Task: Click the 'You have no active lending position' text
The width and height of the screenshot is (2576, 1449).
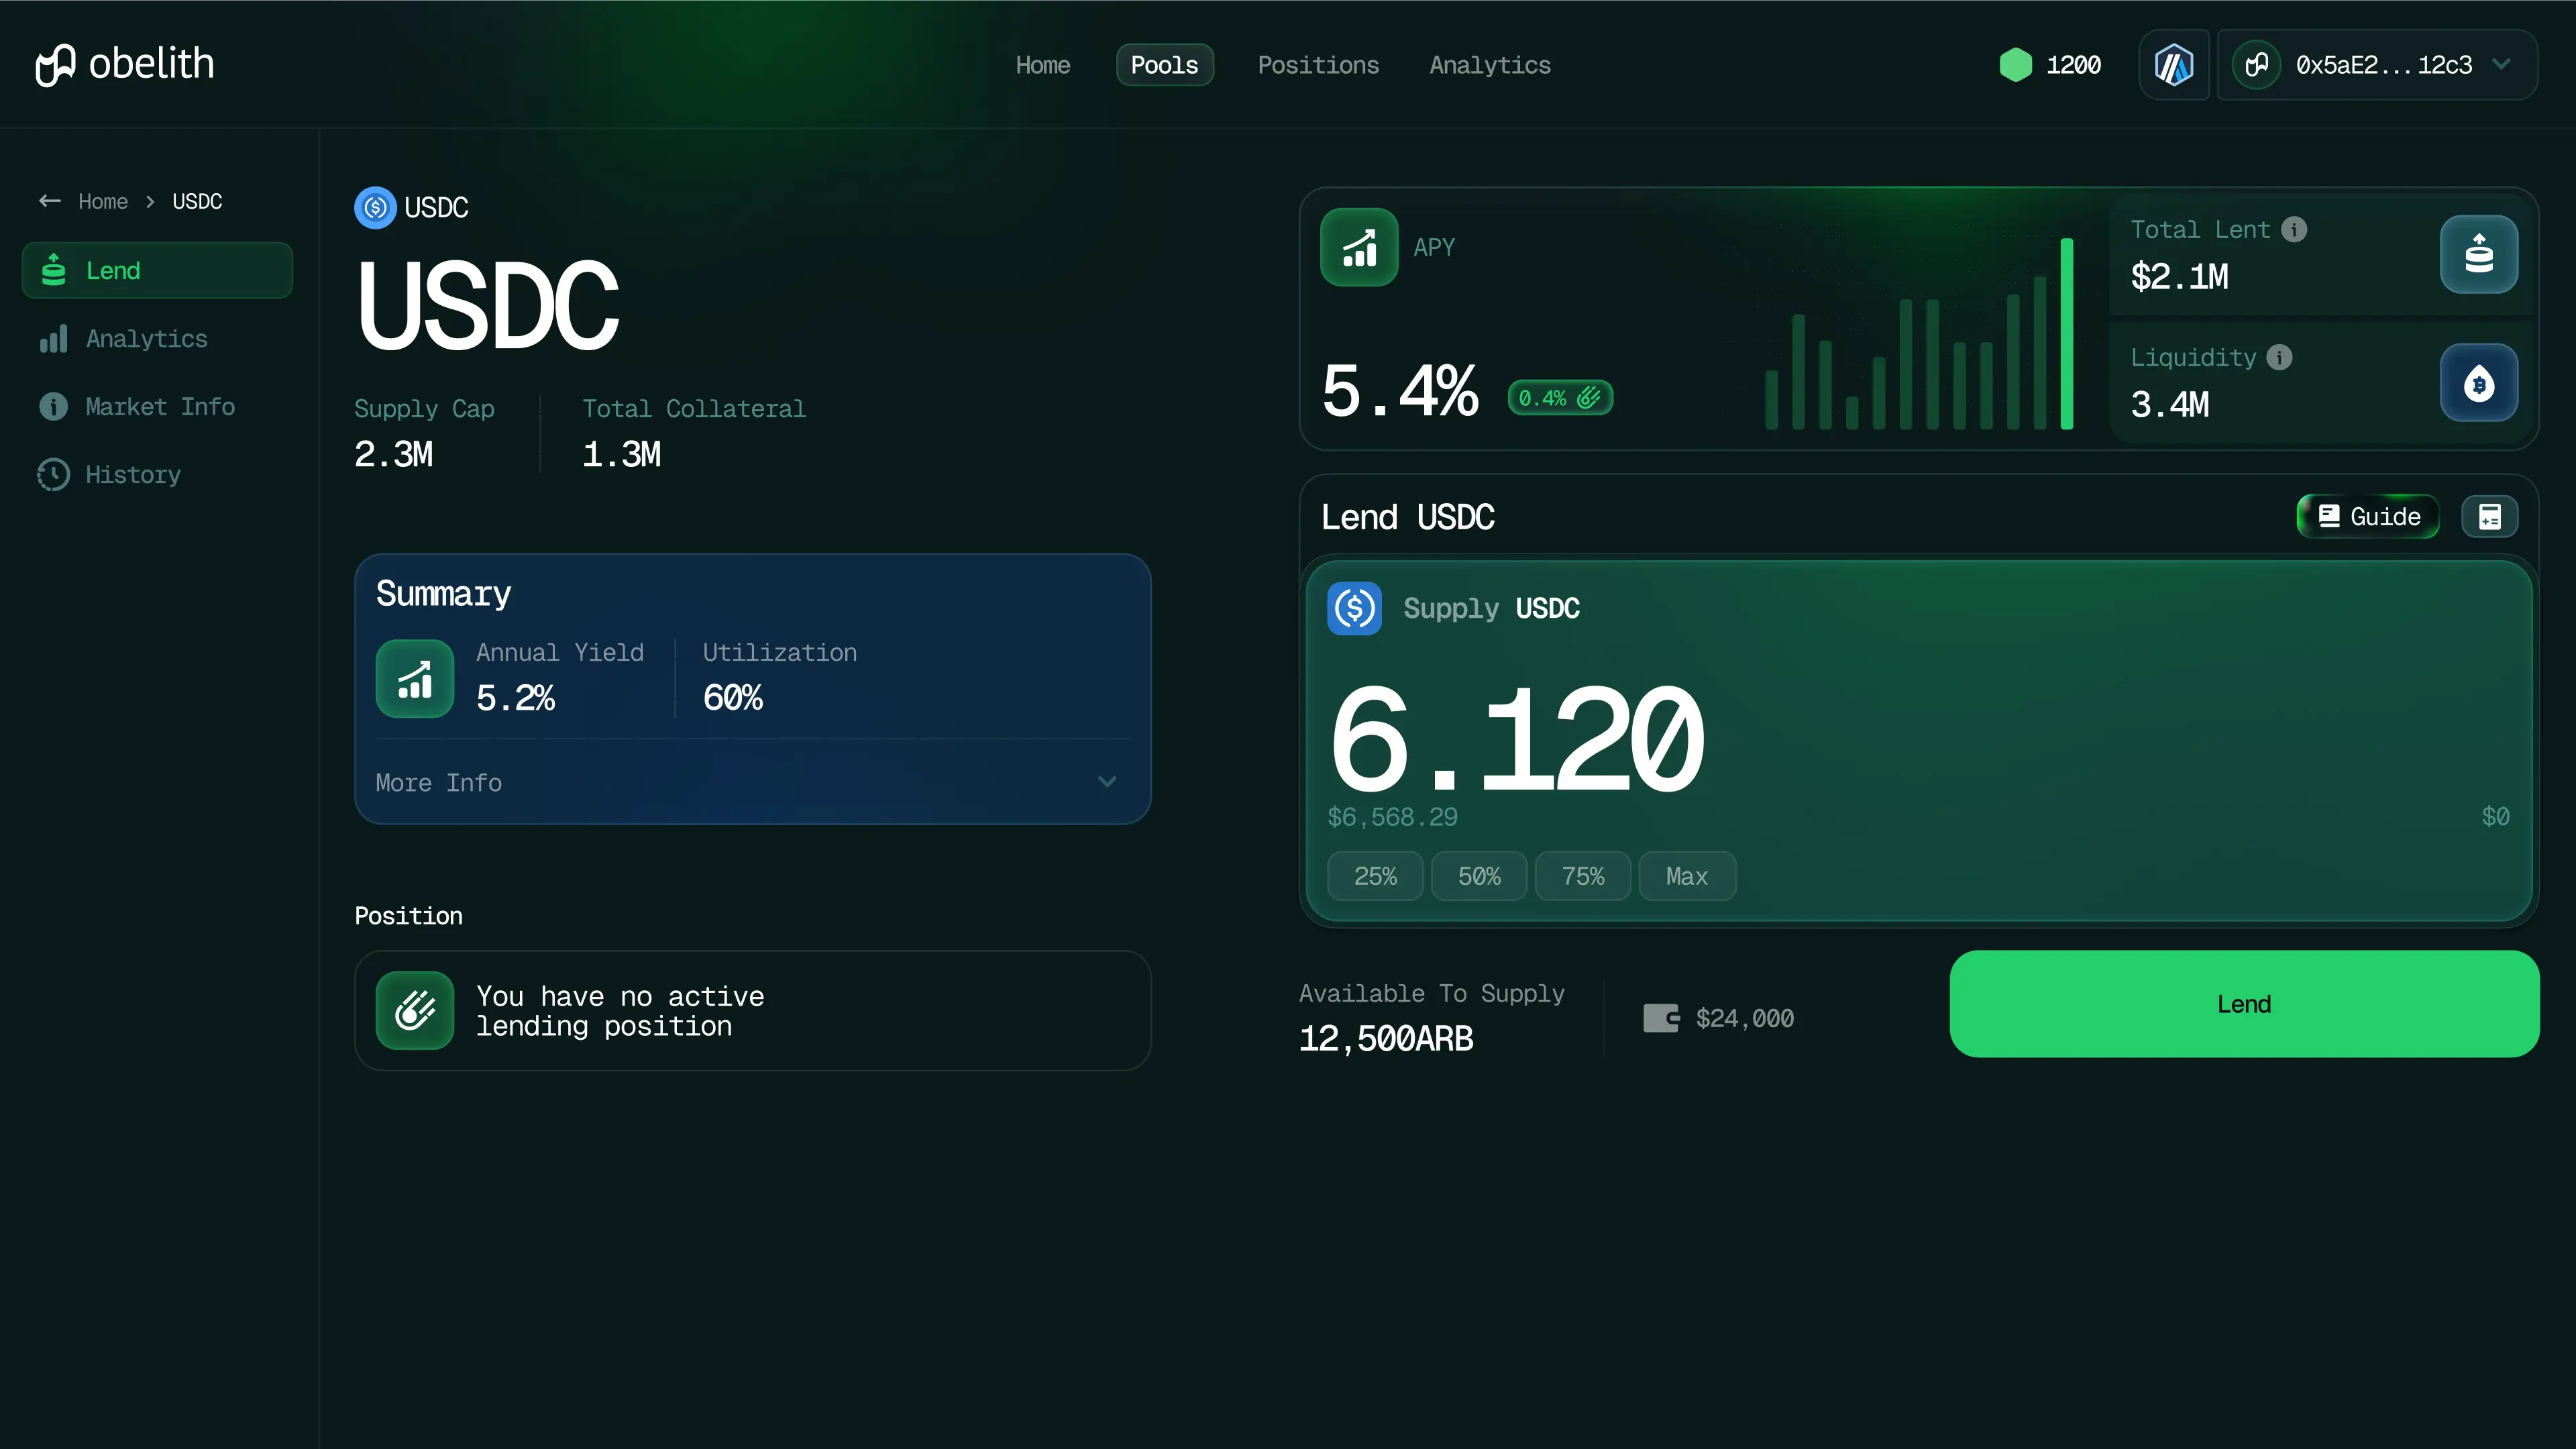Action: pyautogui.click(x=620, y=1011)
